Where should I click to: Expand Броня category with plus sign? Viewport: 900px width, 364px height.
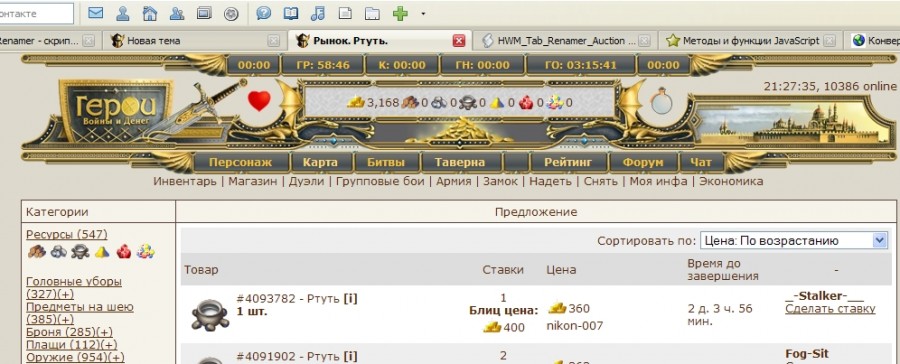coord(106,332)
